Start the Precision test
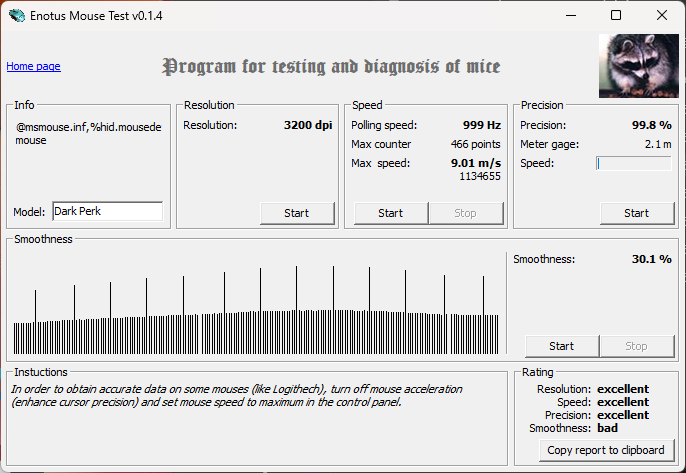 tap(636, 212)
